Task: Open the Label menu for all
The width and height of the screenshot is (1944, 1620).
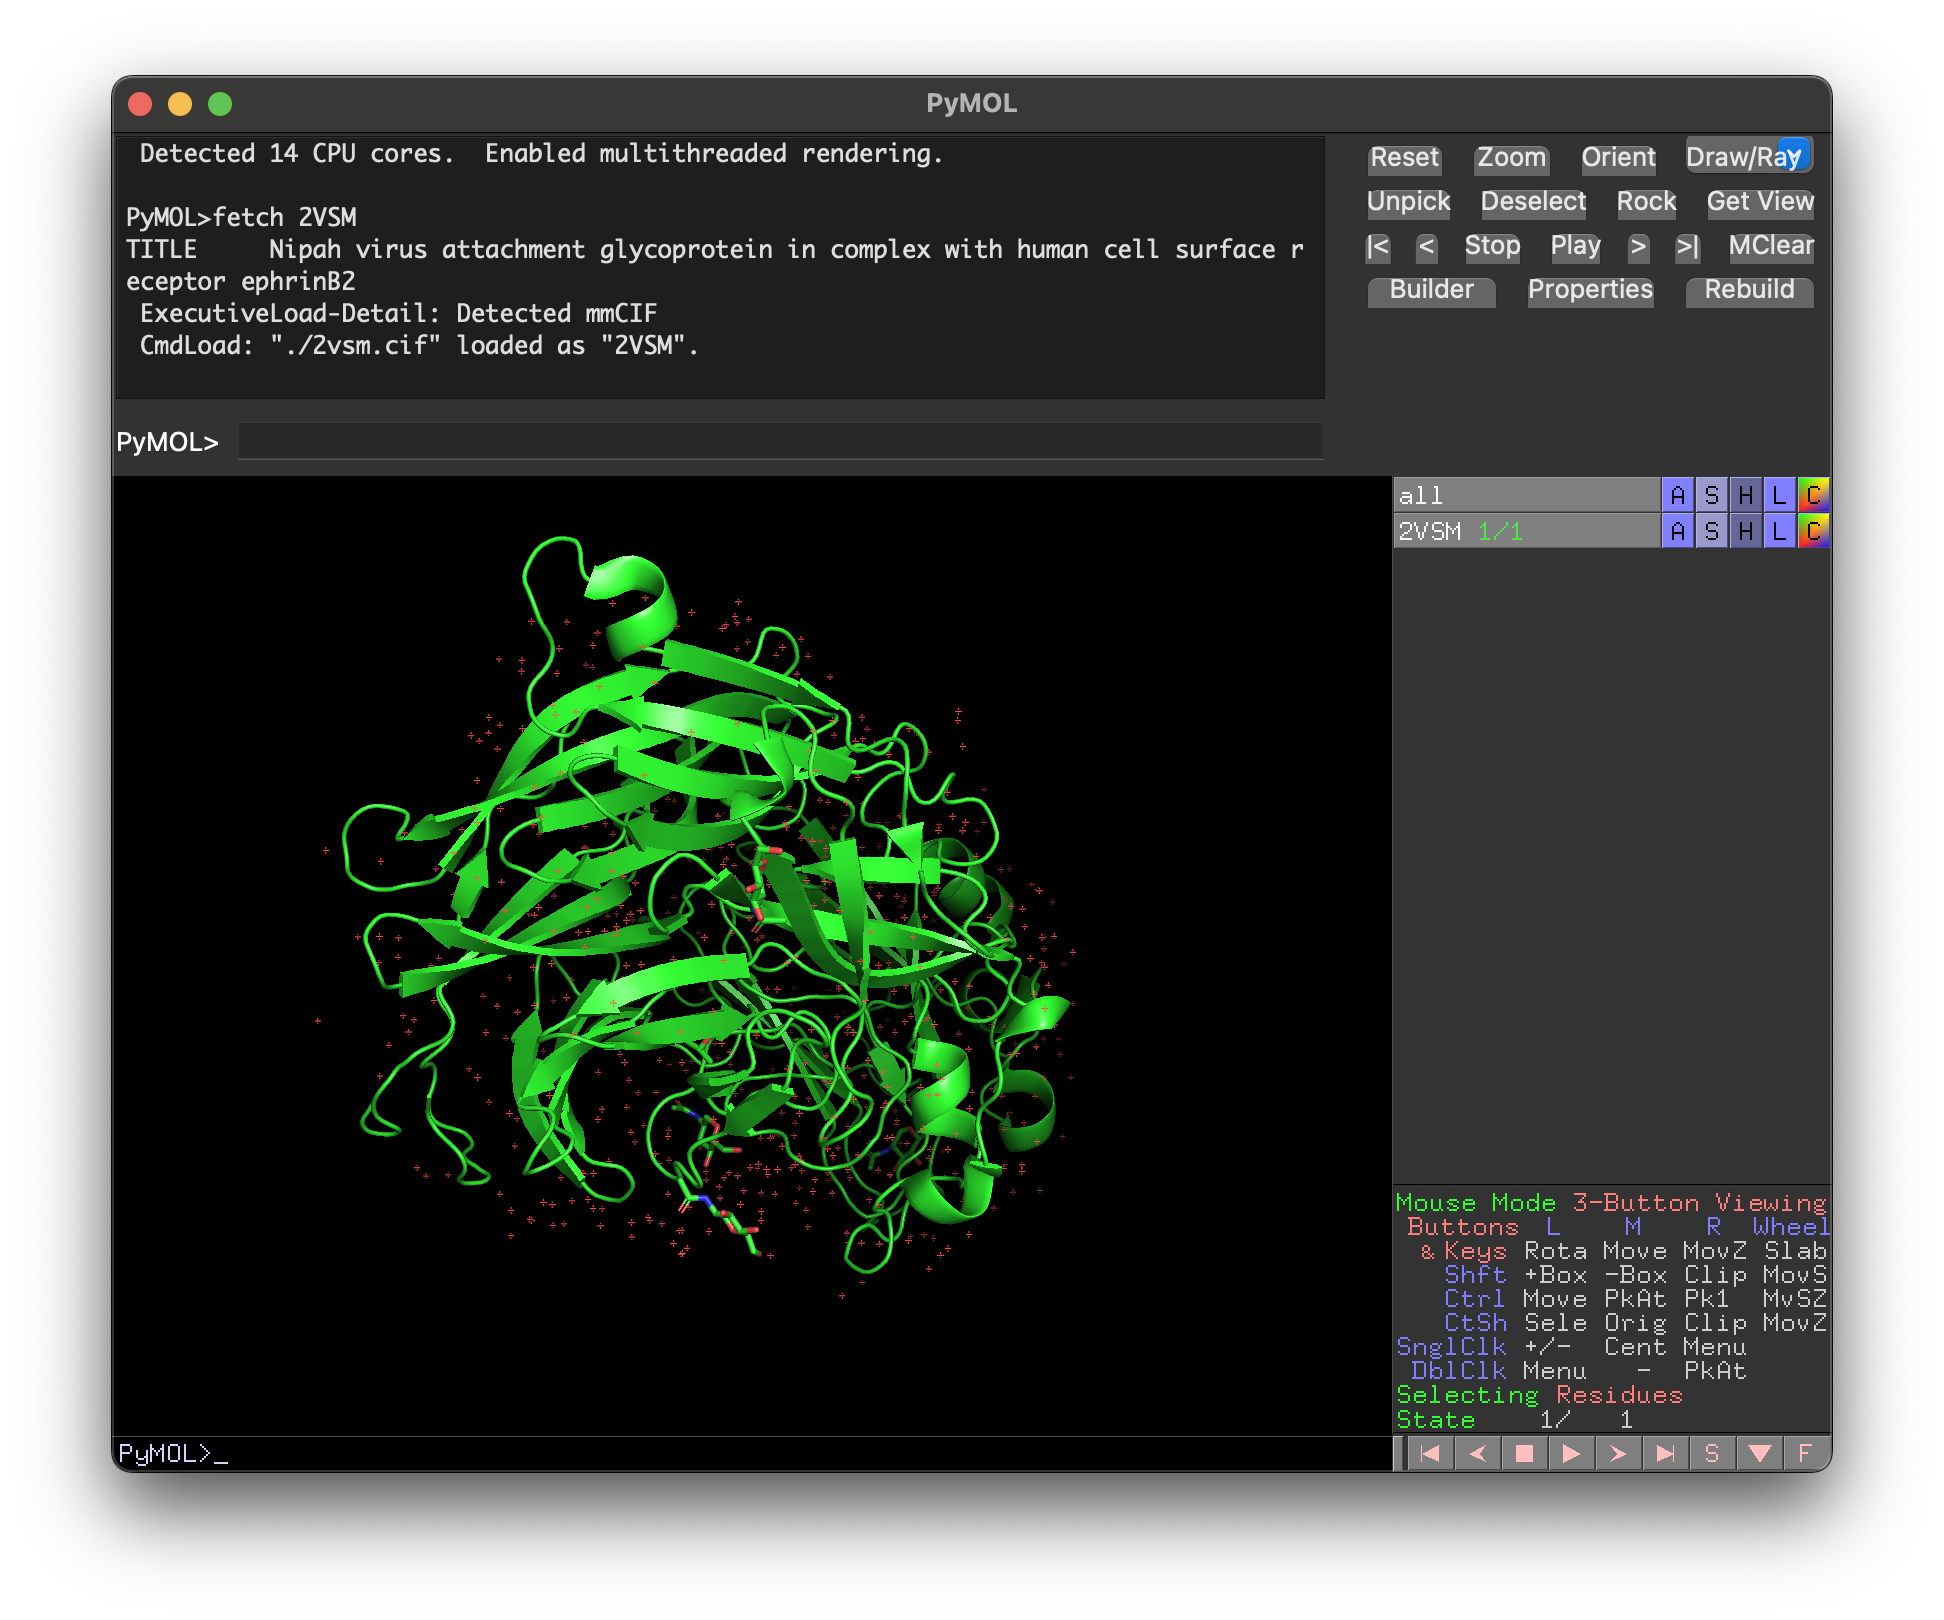Action: (1779, 495)
